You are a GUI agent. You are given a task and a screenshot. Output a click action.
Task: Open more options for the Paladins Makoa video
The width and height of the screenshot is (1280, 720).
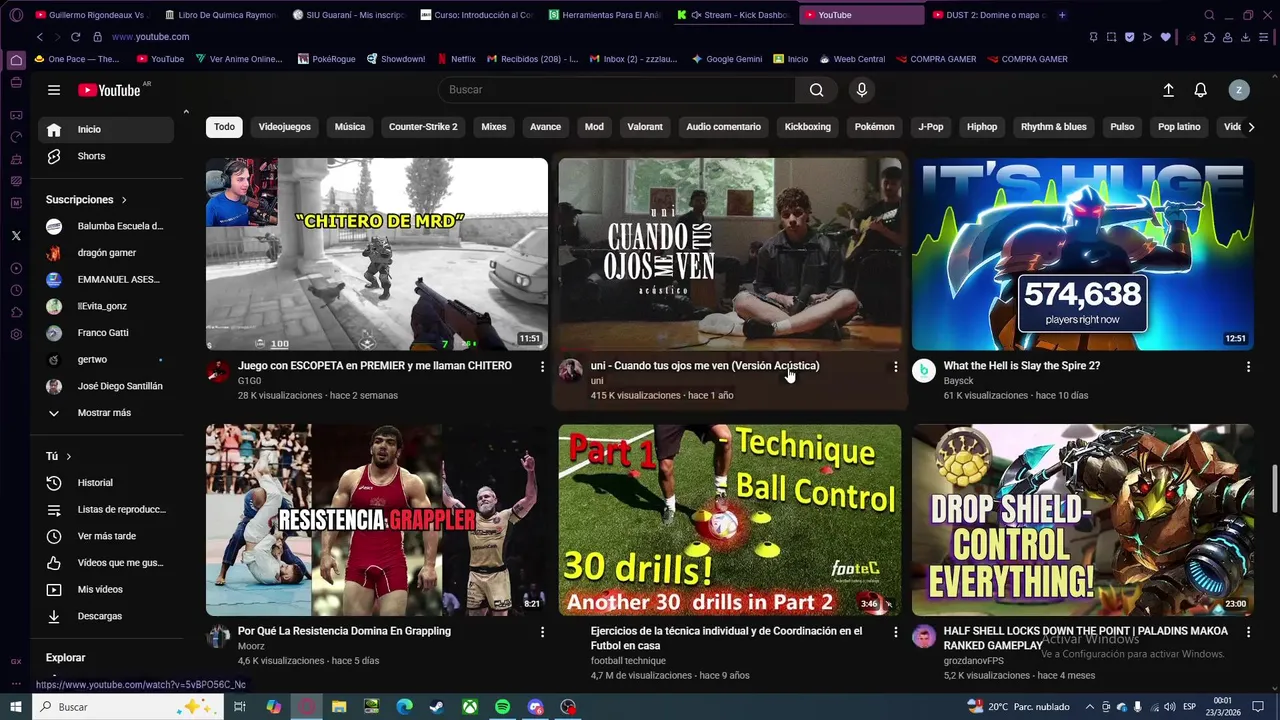coord(1248,632)
